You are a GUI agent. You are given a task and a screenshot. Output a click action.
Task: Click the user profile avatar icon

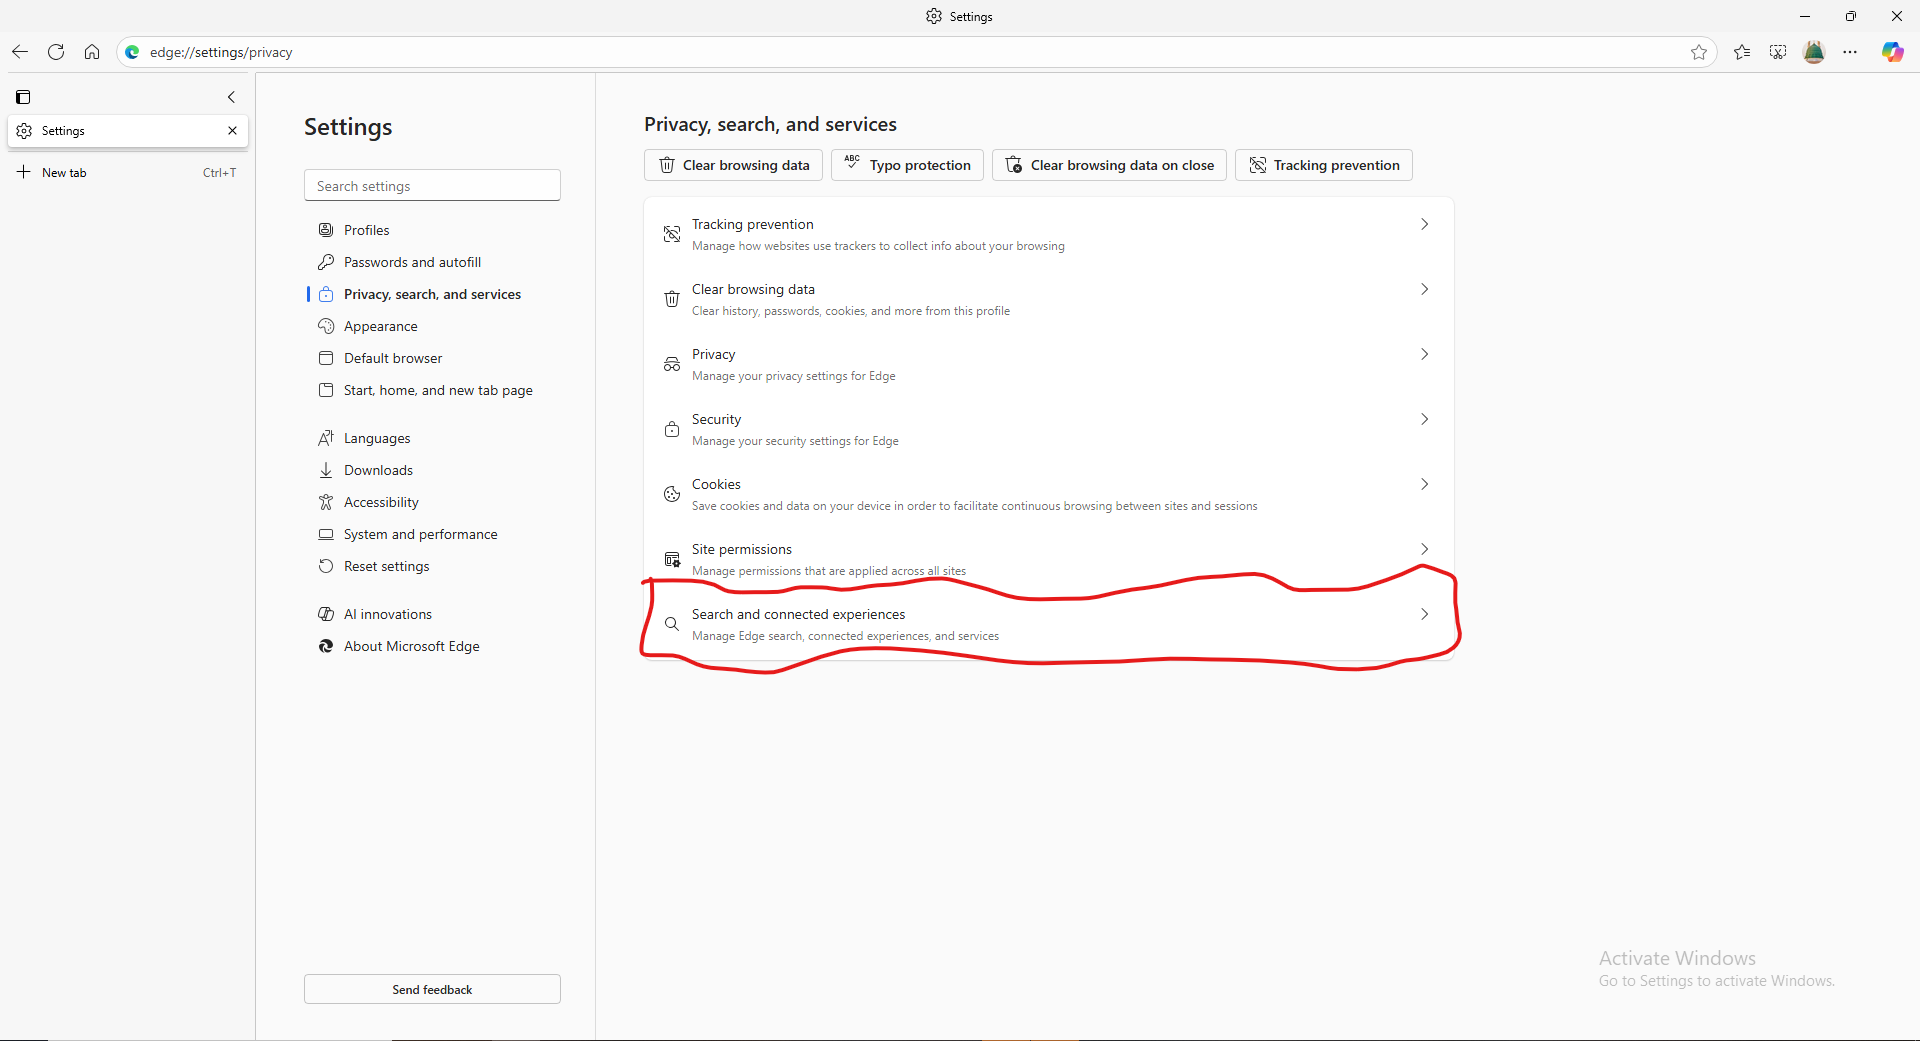click(1814, 52)
